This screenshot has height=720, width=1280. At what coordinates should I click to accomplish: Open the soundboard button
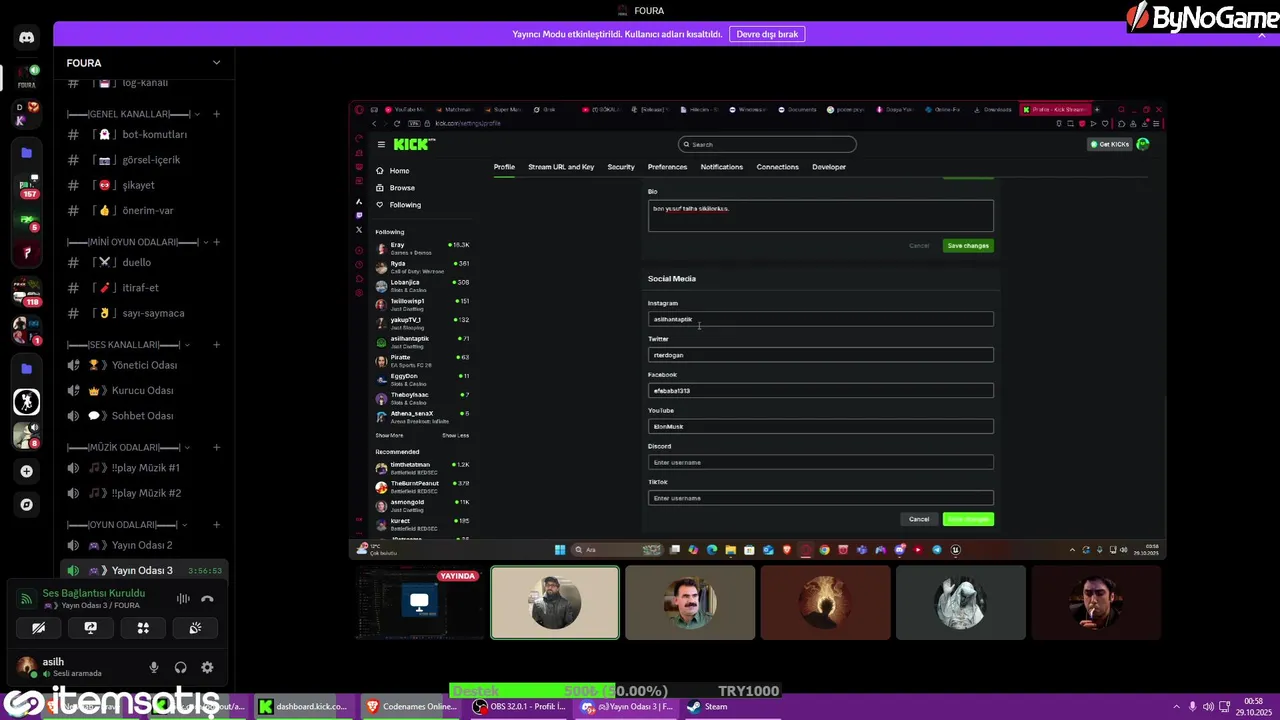[195, 628]
